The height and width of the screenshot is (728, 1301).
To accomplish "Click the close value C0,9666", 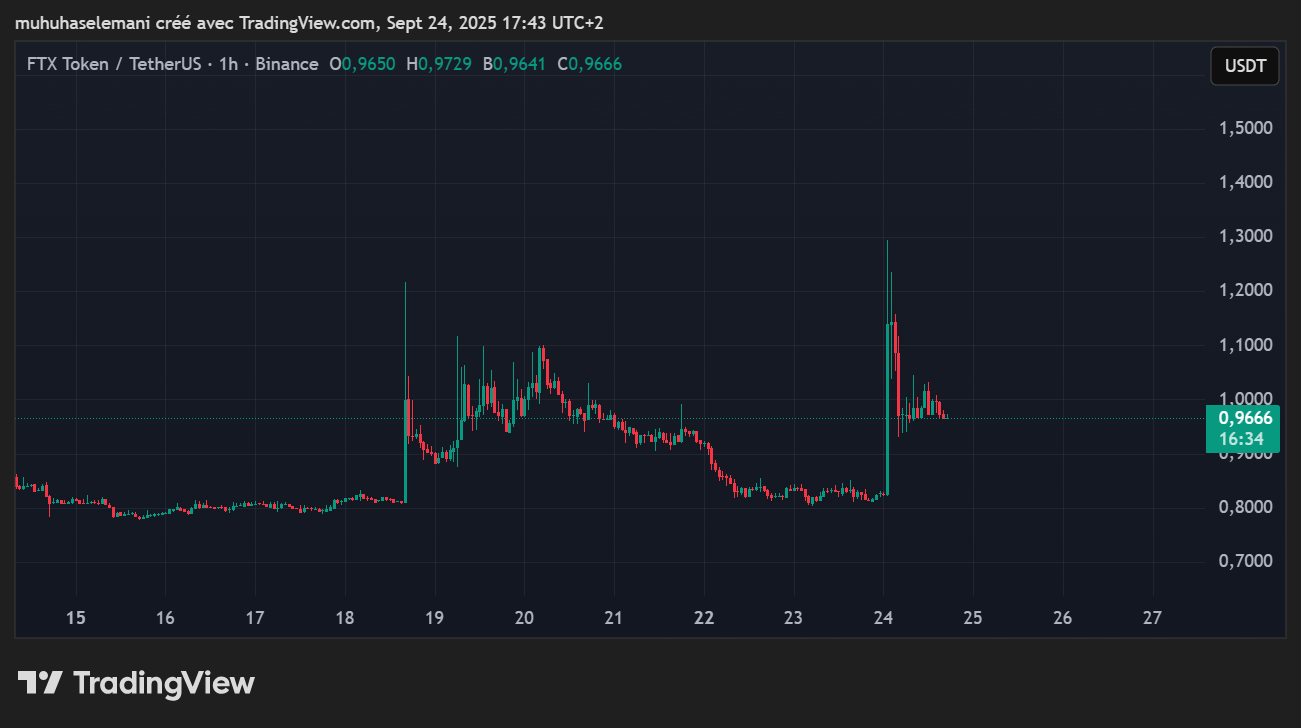I will click(589, 64).
